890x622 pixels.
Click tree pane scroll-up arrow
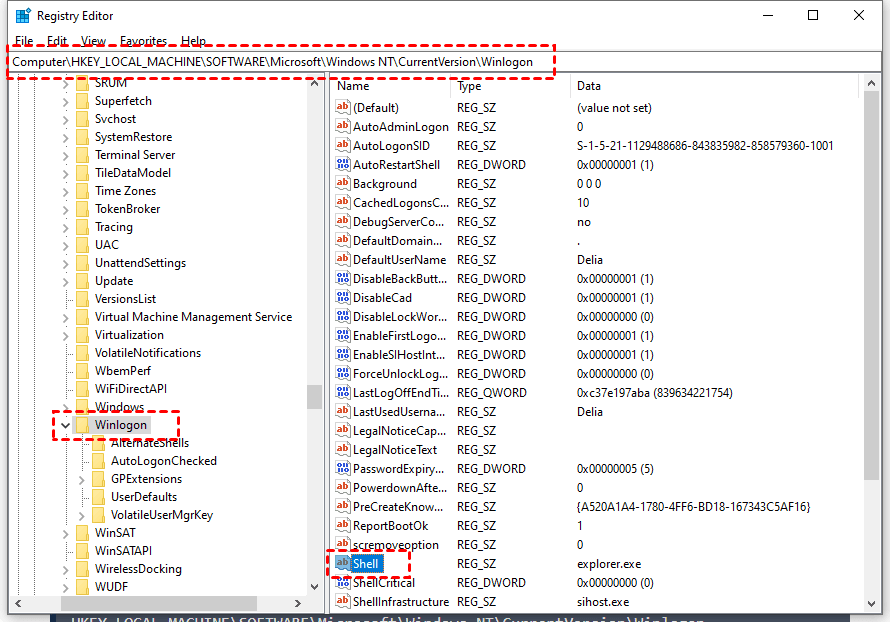coord(314,83)
